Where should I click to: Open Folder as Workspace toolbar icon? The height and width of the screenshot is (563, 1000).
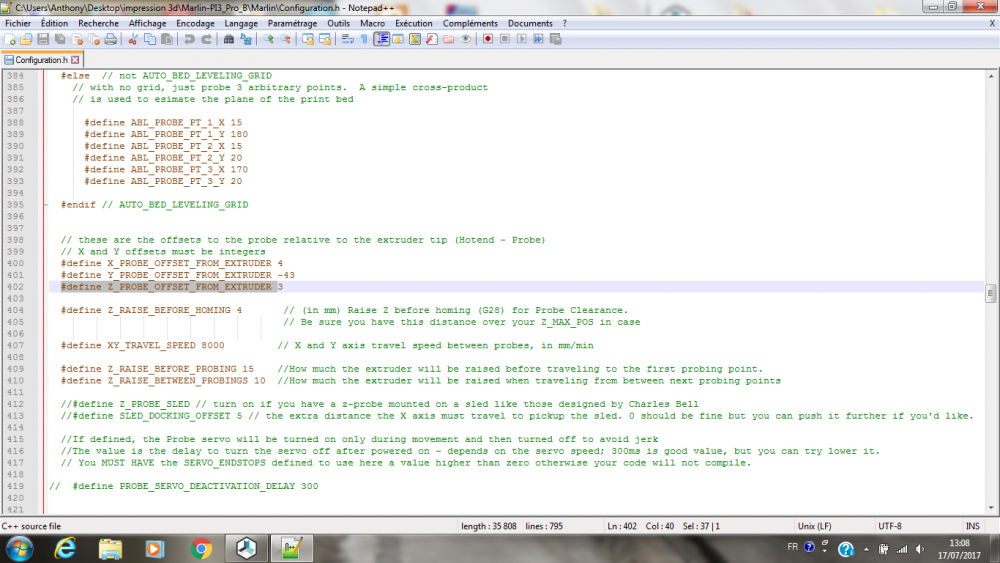[448, 40]
